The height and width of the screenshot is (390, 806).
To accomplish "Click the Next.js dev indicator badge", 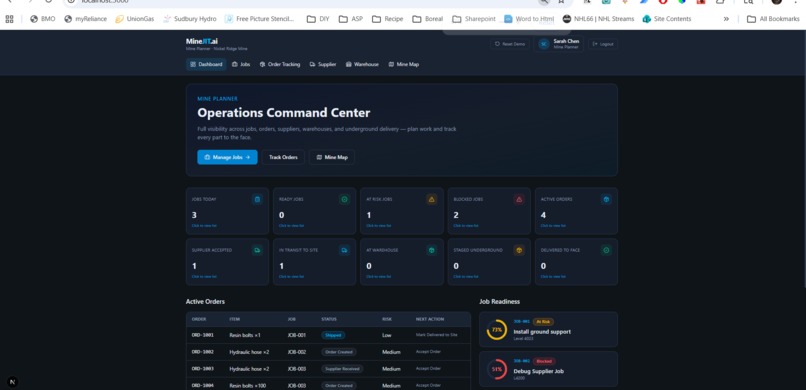I will tap(13, 382).
